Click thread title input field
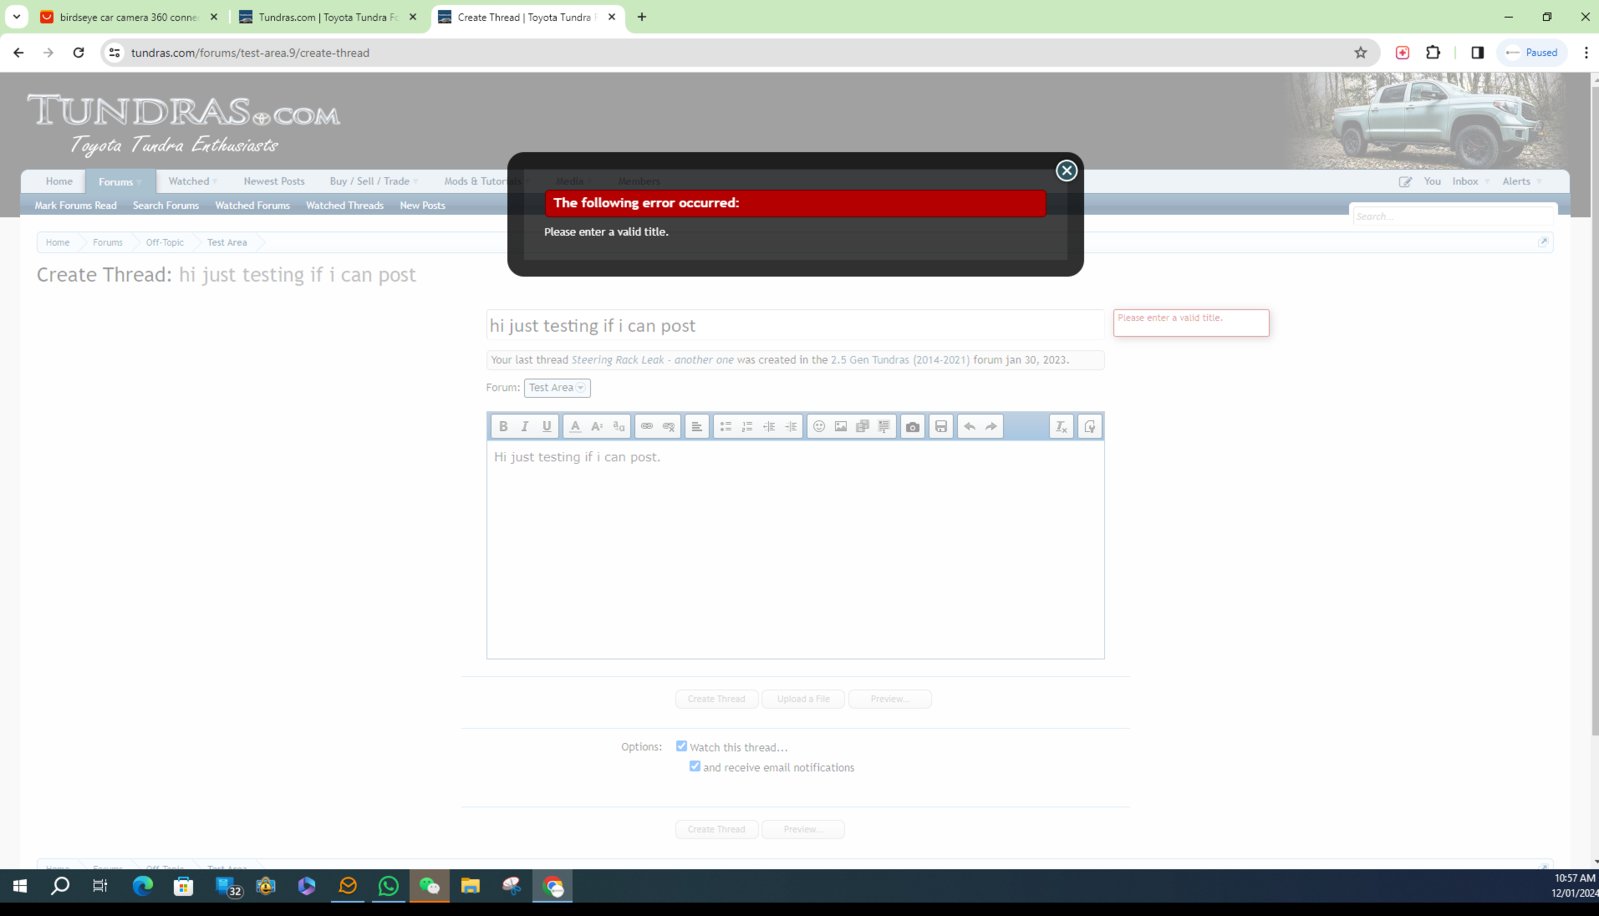1599x916 pixels. [795, 326]
